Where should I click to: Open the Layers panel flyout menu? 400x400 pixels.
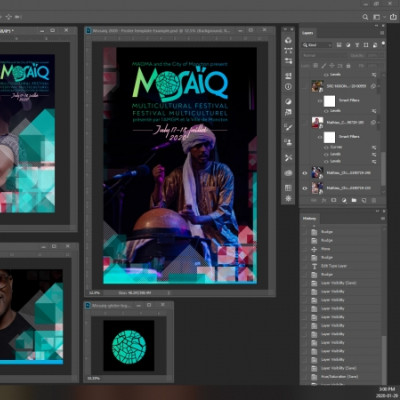[382, 33]
